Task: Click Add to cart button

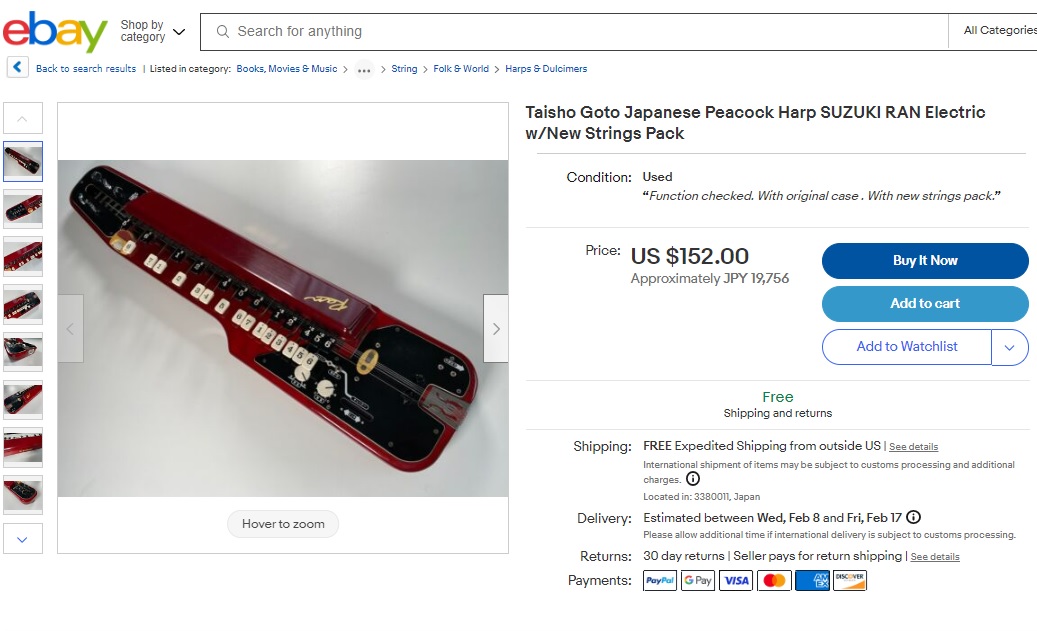Action: (x=925, y=304)
